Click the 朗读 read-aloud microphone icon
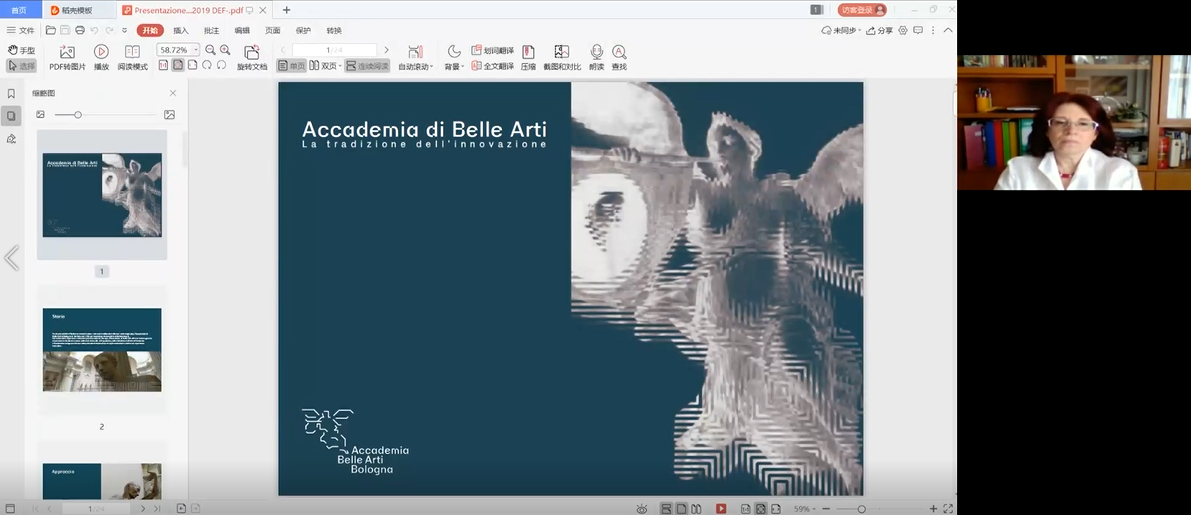 (x=596, y=52)
